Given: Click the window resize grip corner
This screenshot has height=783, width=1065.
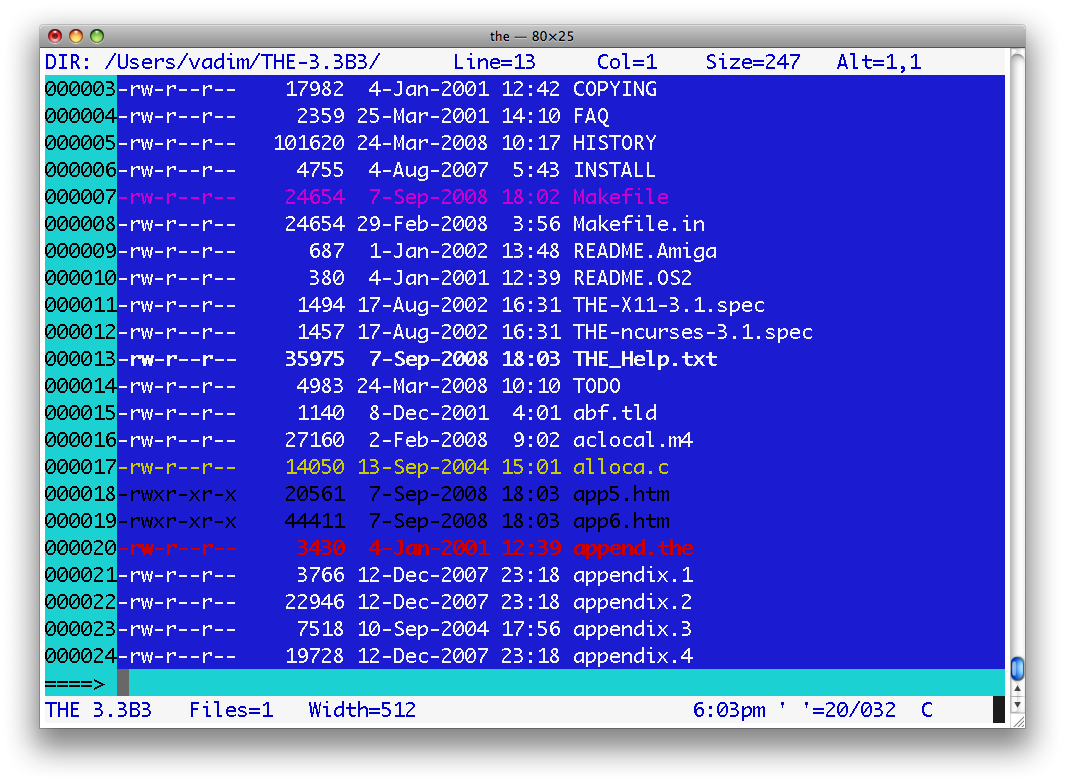Looking at the screenshot, I should 1018,722.
